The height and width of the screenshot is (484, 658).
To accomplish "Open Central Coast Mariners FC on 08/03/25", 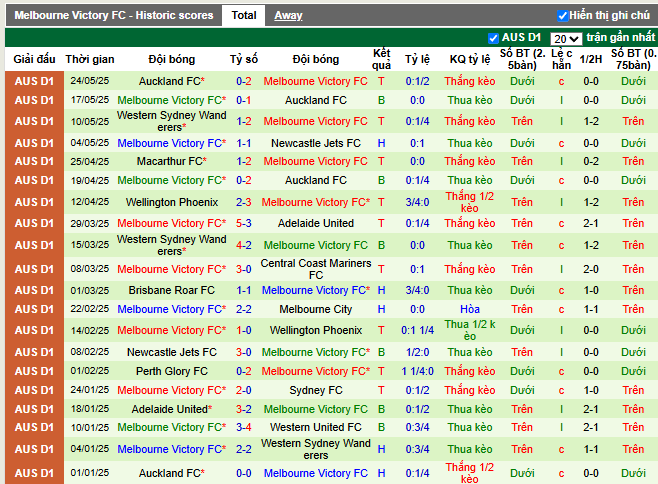I will pos(316,269).
